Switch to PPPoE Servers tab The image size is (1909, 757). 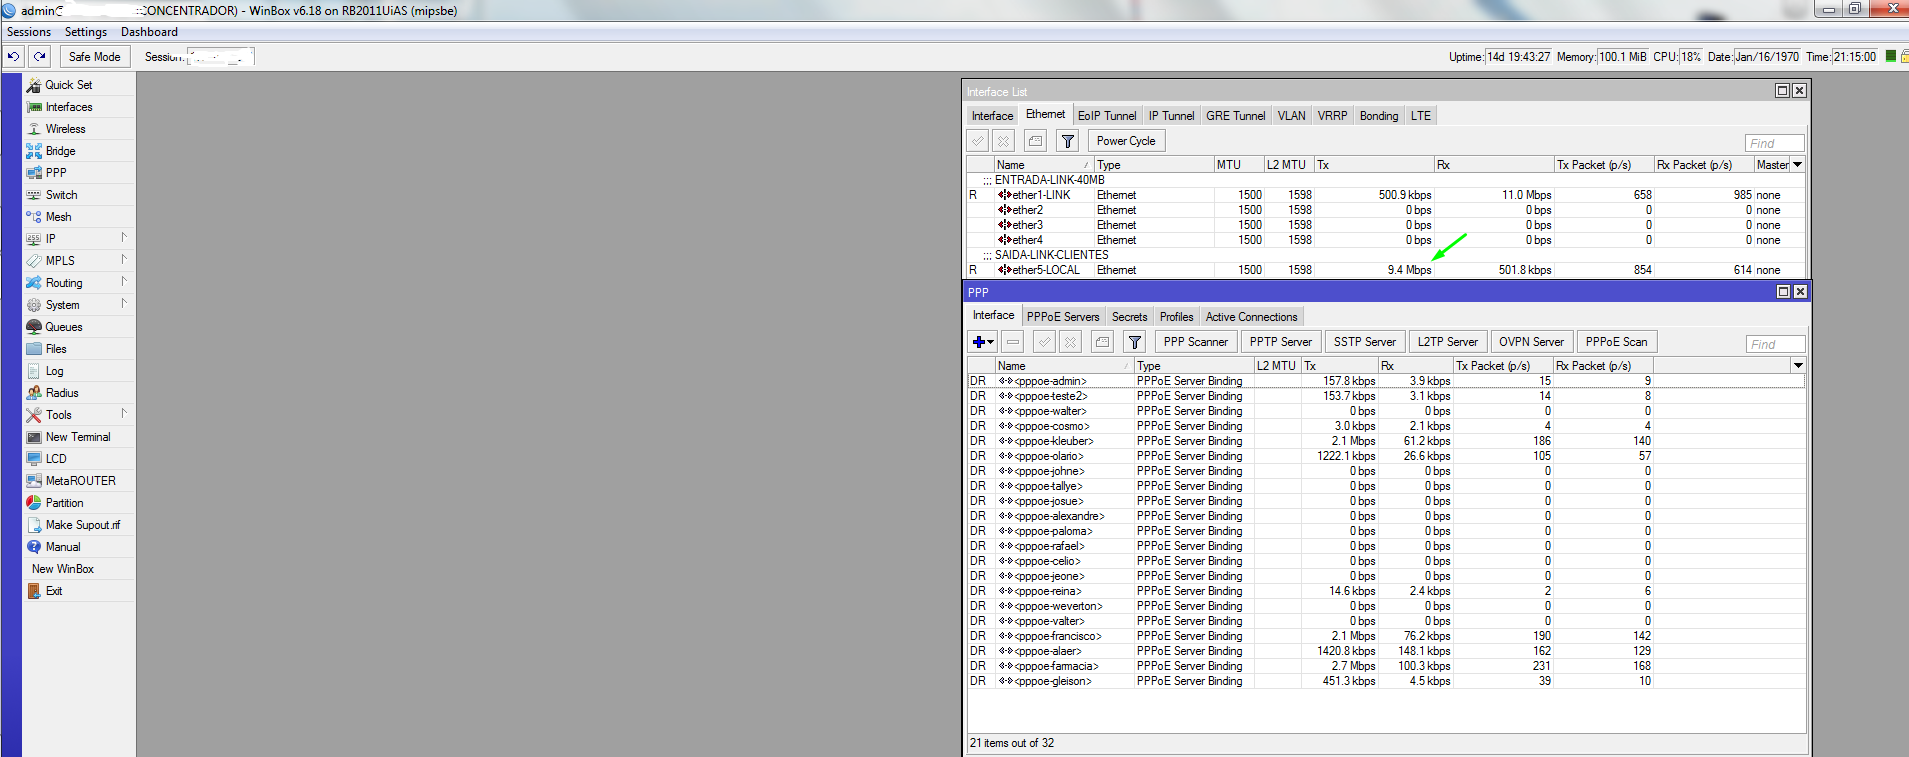(x=1063, y=317)
